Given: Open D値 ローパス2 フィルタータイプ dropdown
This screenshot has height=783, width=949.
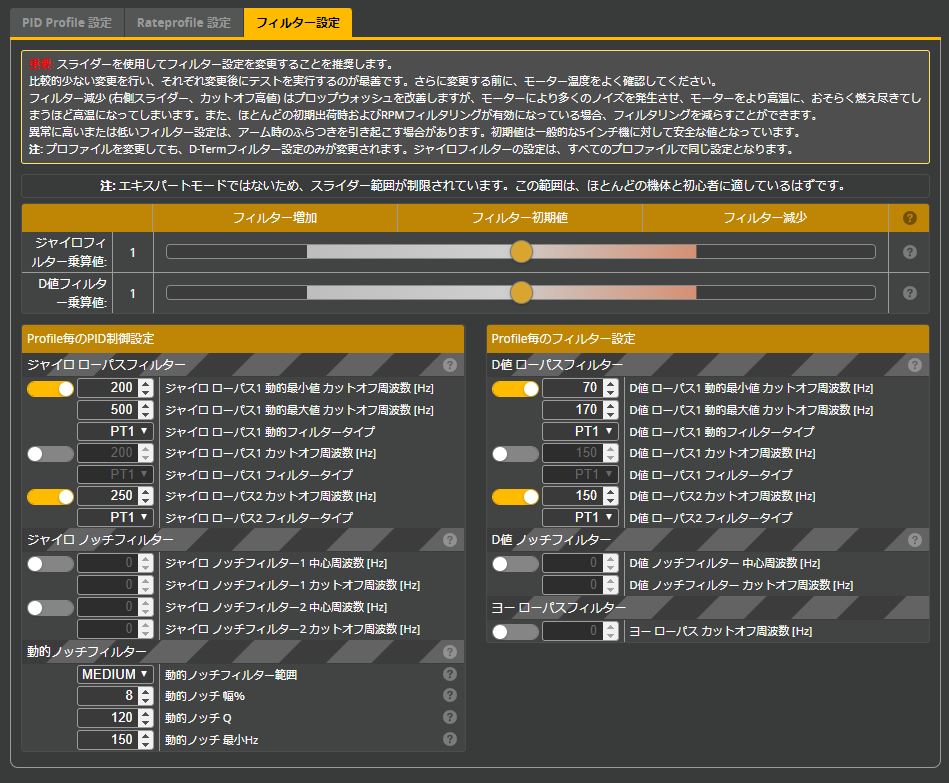Looking at the screenshot, I should click(x=580, y=517).
